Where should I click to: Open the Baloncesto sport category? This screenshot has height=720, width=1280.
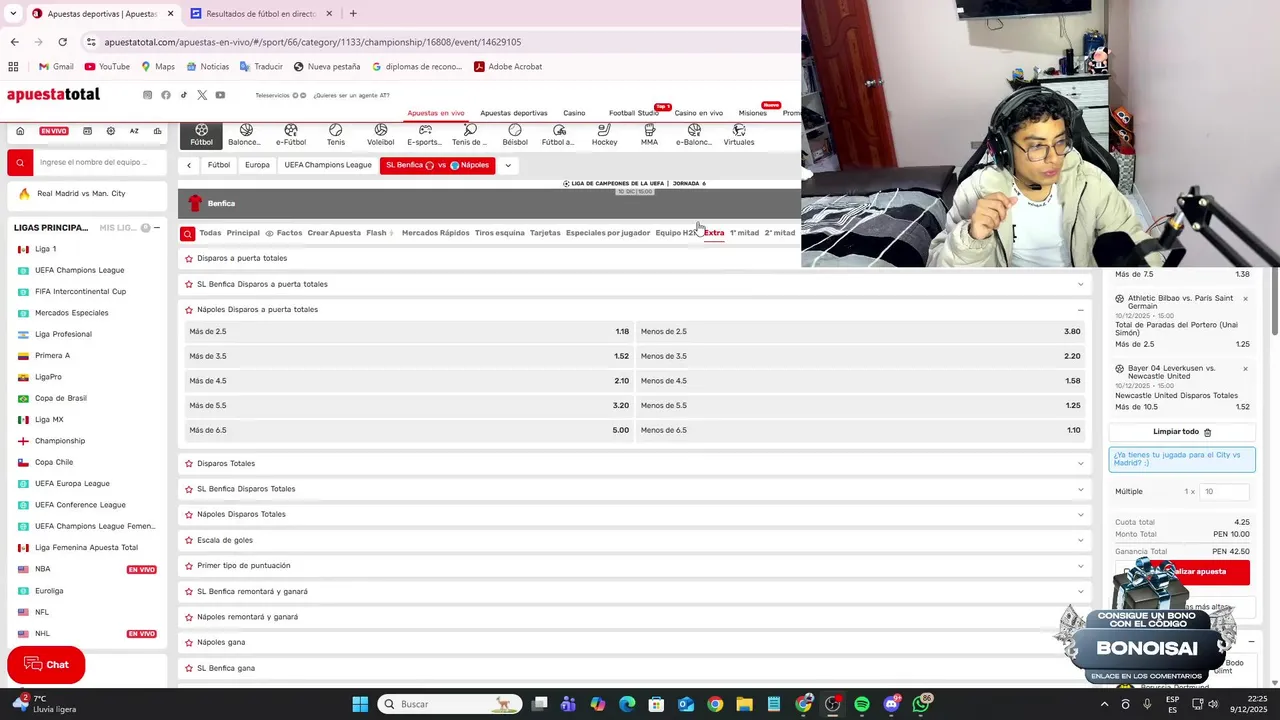tap(246, 135)
